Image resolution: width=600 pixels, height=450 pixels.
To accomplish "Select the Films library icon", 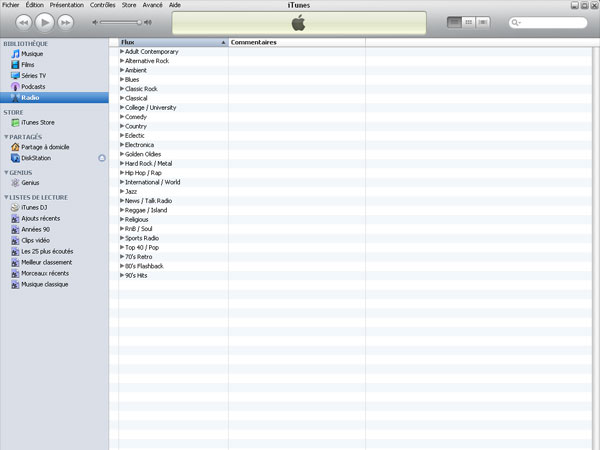I will click(x=15, y=65).
